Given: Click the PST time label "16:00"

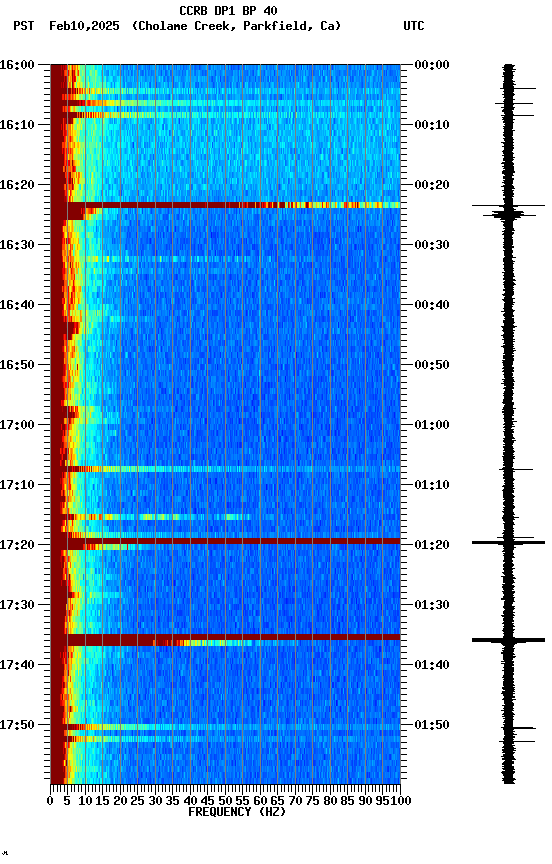Looking at the screenshot, I should [x=17, y=65].
